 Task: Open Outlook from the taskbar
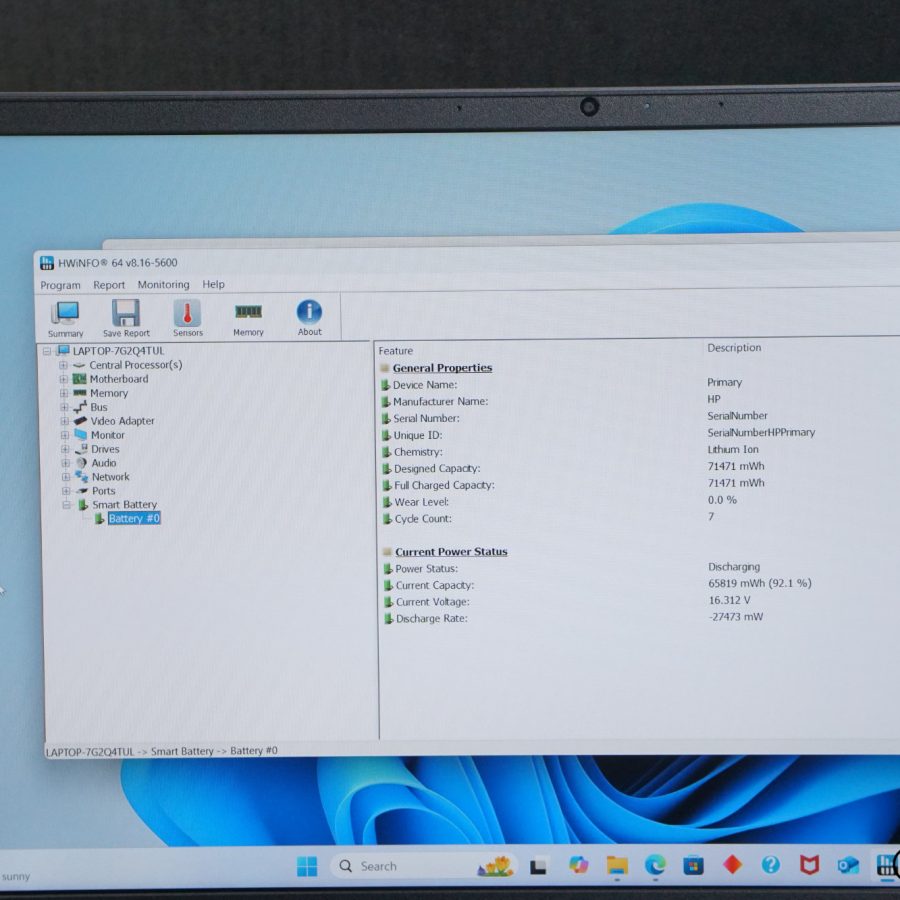pyautogui.click(x=848, y=865)
